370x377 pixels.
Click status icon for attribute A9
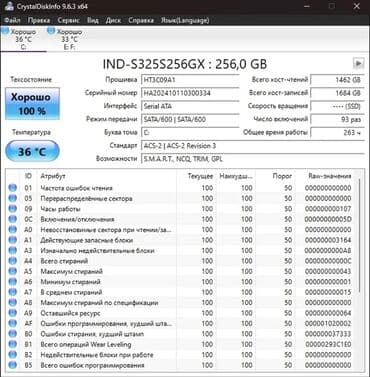pos(13,313)
